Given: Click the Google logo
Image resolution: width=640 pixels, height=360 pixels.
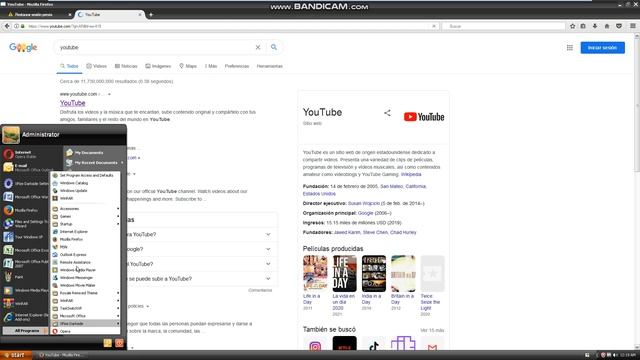Looking at the screenshot, I should click(23, 47).
